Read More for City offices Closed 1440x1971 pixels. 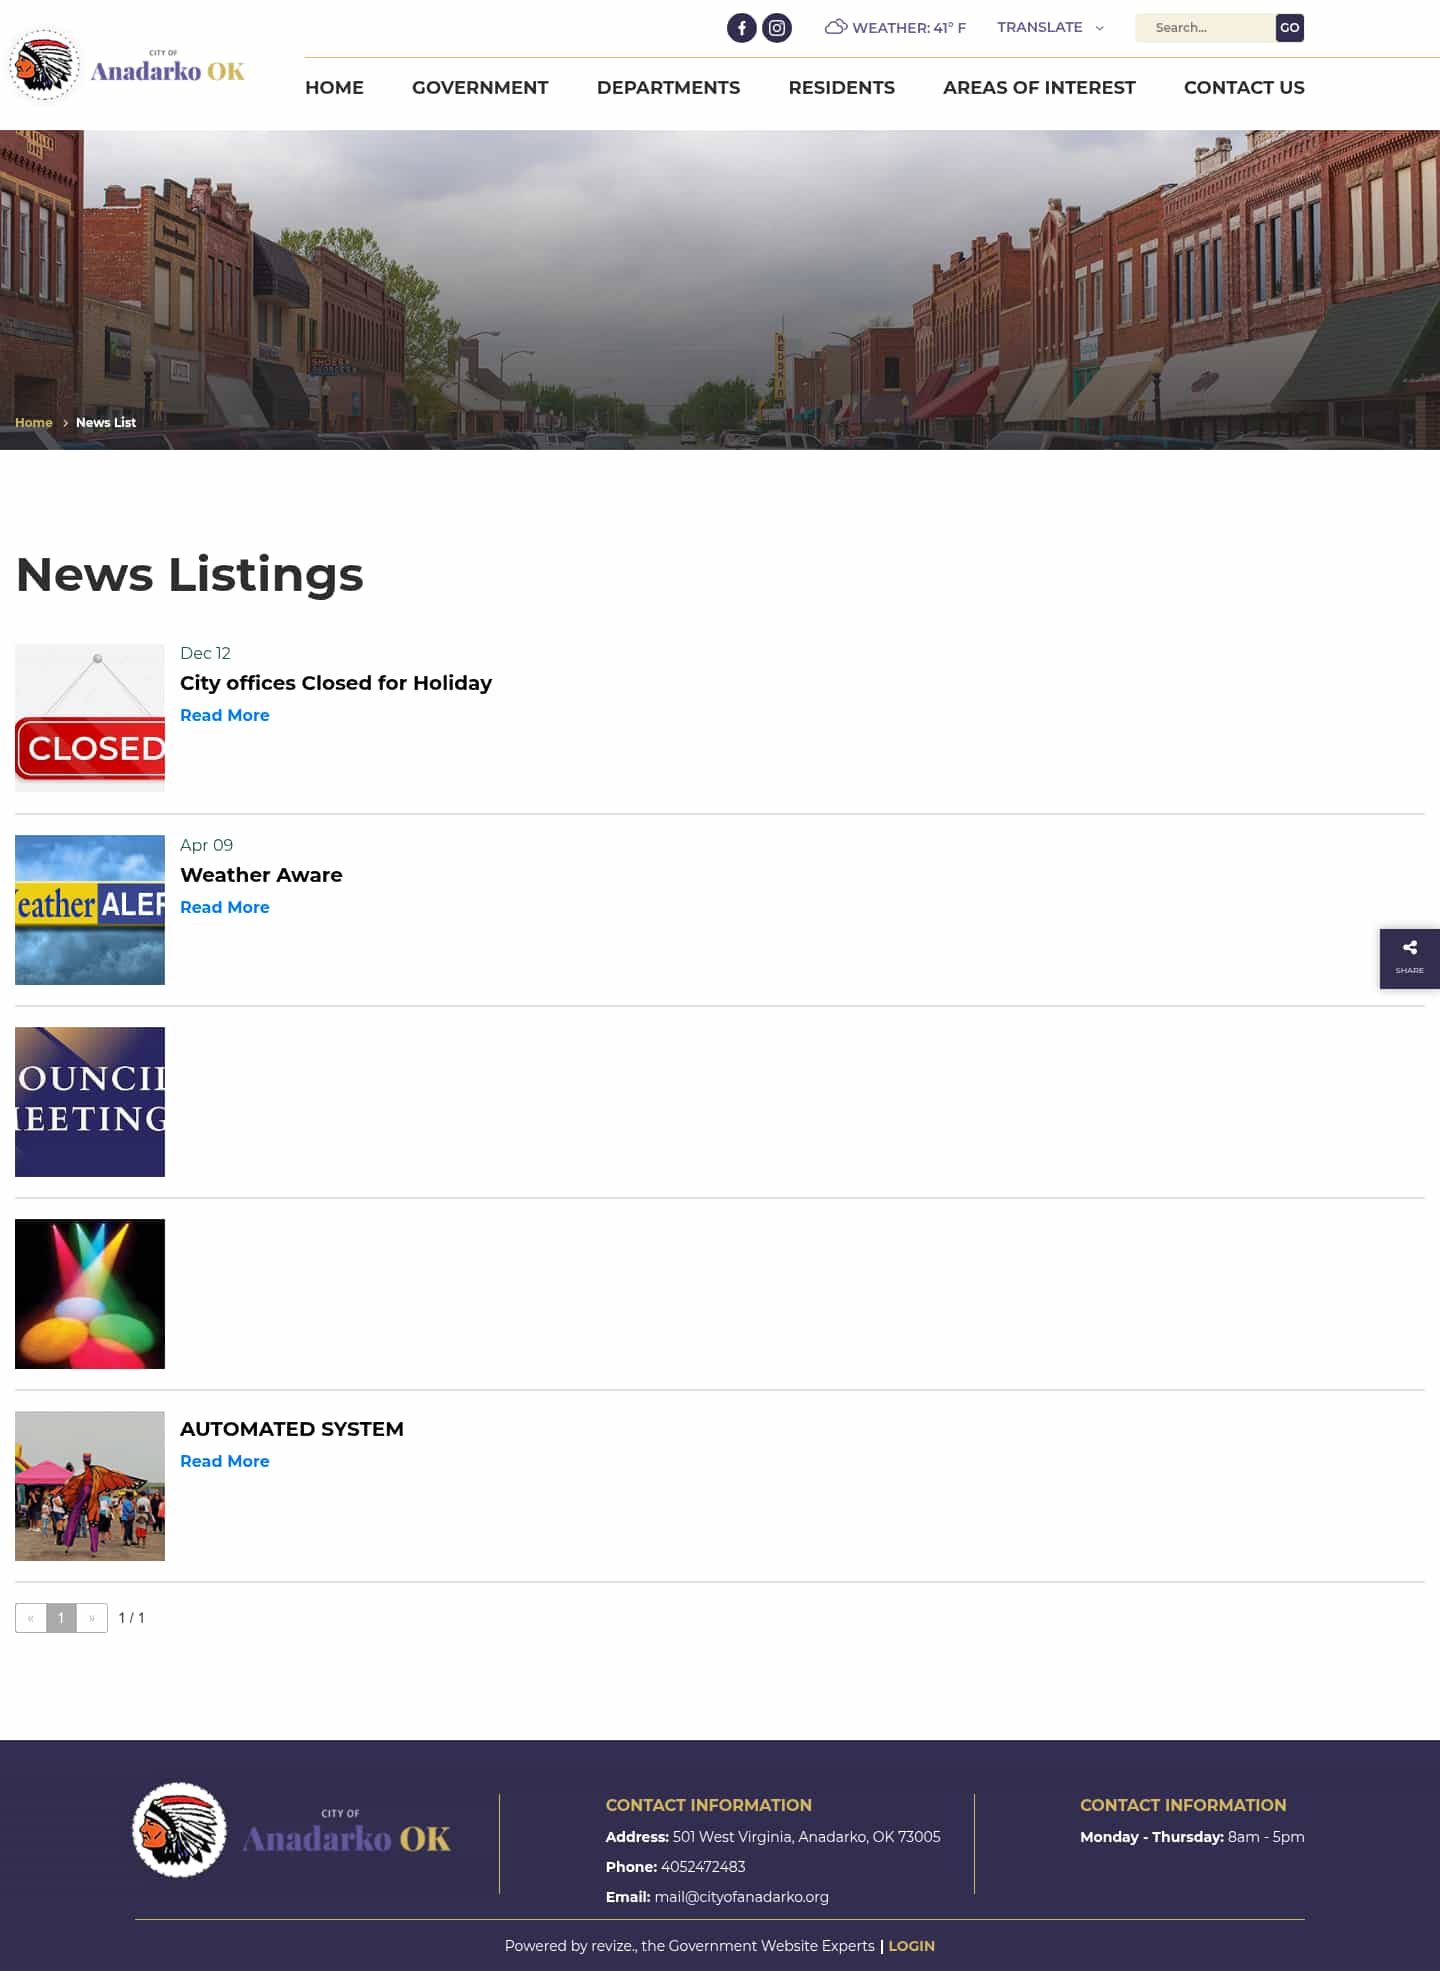tap(225, 715)
